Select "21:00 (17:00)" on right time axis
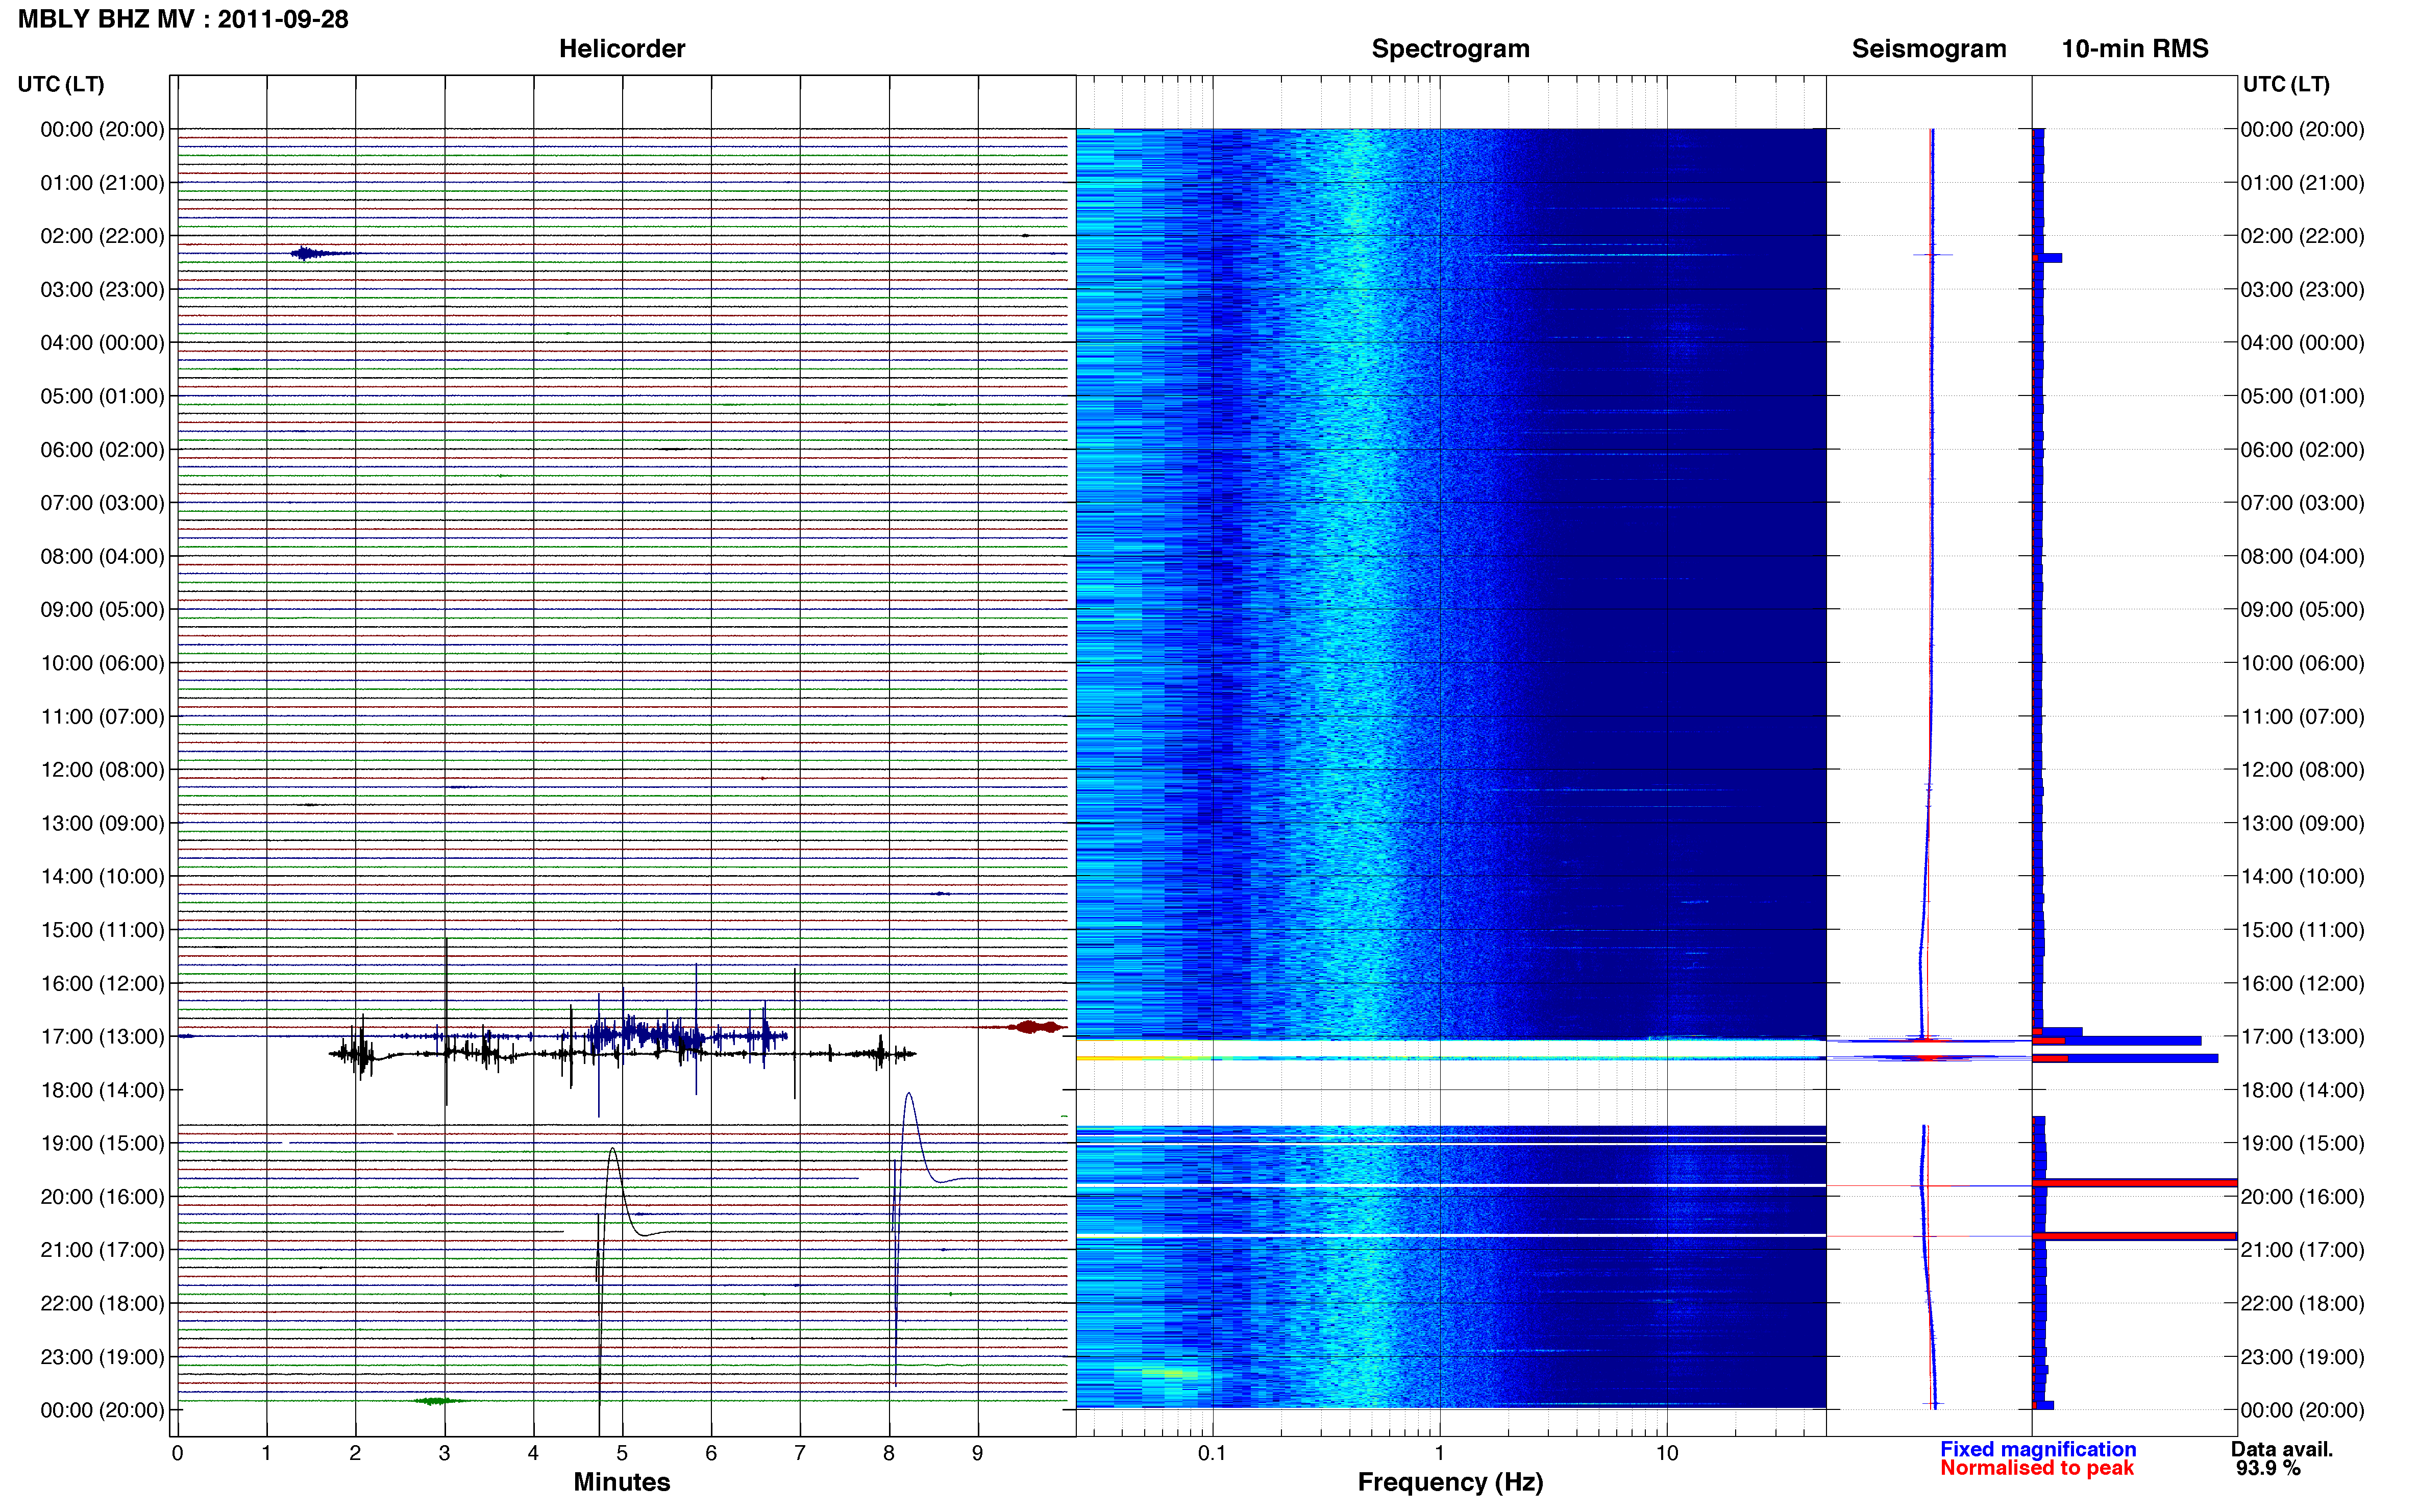The height and width of the screenshot is (1512, 2419). pyautogui.click(x=2302, y=1250)
